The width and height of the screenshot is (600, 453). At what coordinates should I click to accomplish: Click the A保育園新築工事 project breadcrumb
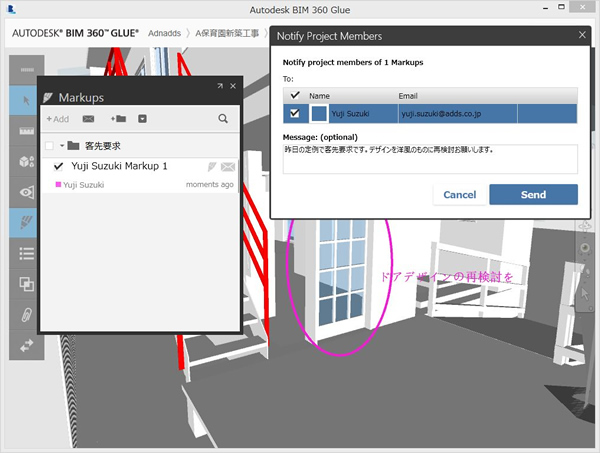click(227, 33)
